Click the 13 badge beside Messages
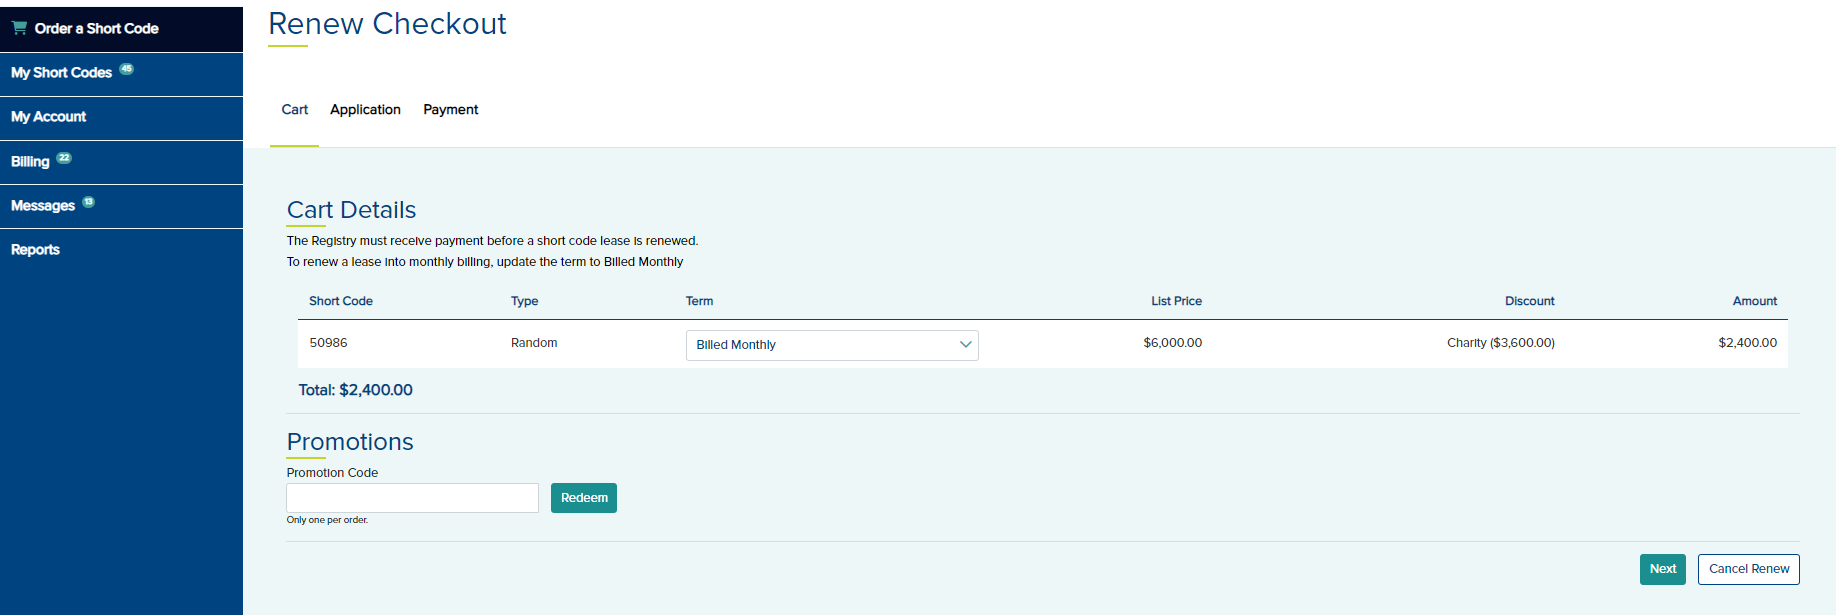Image resolution: width=1836 pixels, height=615 pixels. pyautogui.click(x=88, y=202)
